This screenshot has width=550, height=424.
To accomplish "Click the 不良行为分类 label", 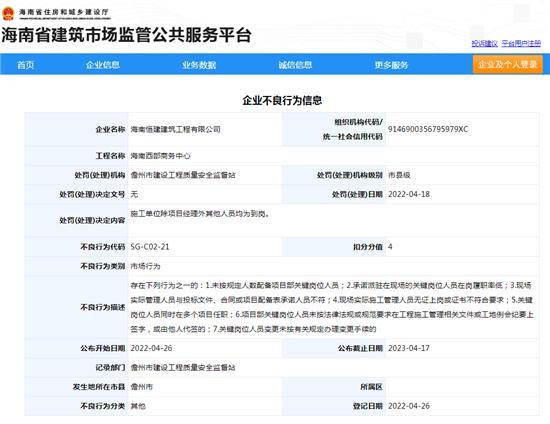I will [x=102, y=406].
